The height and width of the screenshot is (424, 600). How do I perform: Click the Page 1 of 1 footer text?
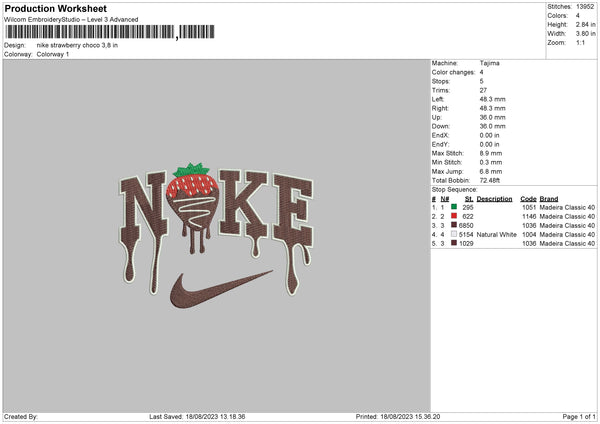pos(579,416)
